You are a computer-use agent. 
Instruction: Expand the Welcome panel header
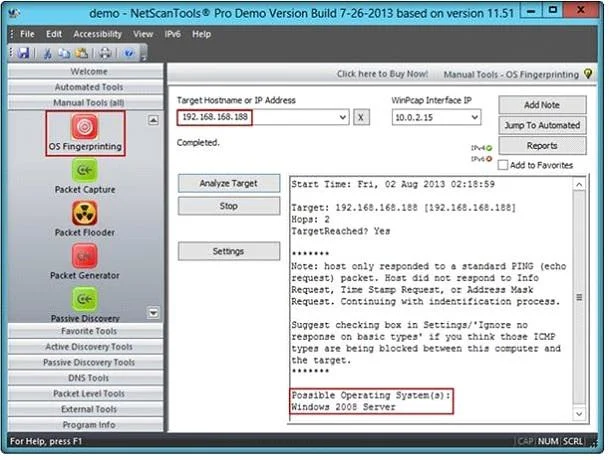85,71
